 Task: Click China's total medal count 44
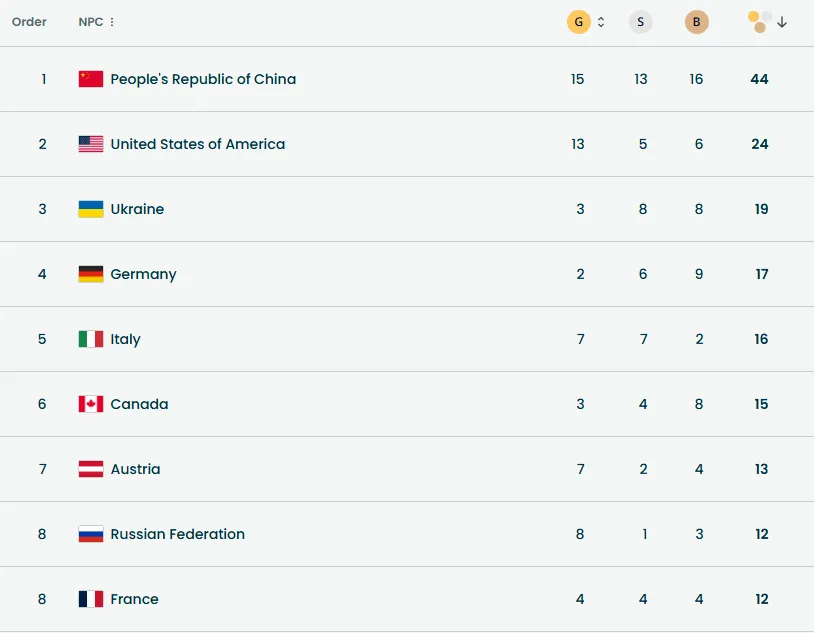(759, 79)
